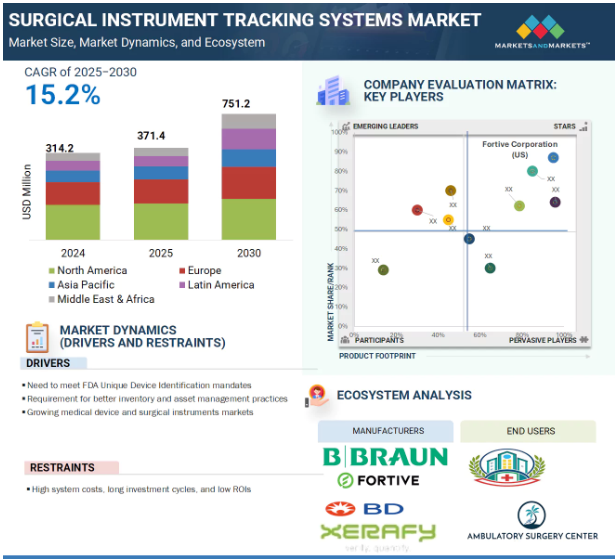Click the hospital building end user icon

[507, 467]
